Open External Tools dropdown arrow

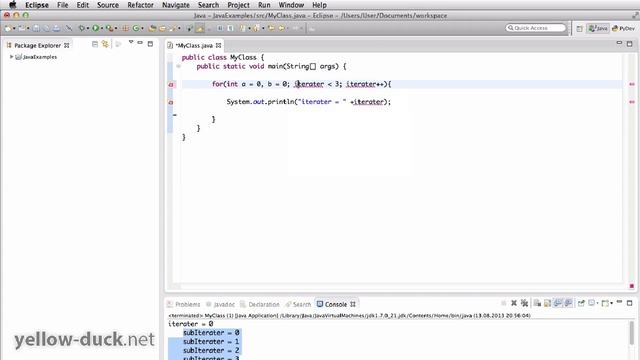coord(116,29)
